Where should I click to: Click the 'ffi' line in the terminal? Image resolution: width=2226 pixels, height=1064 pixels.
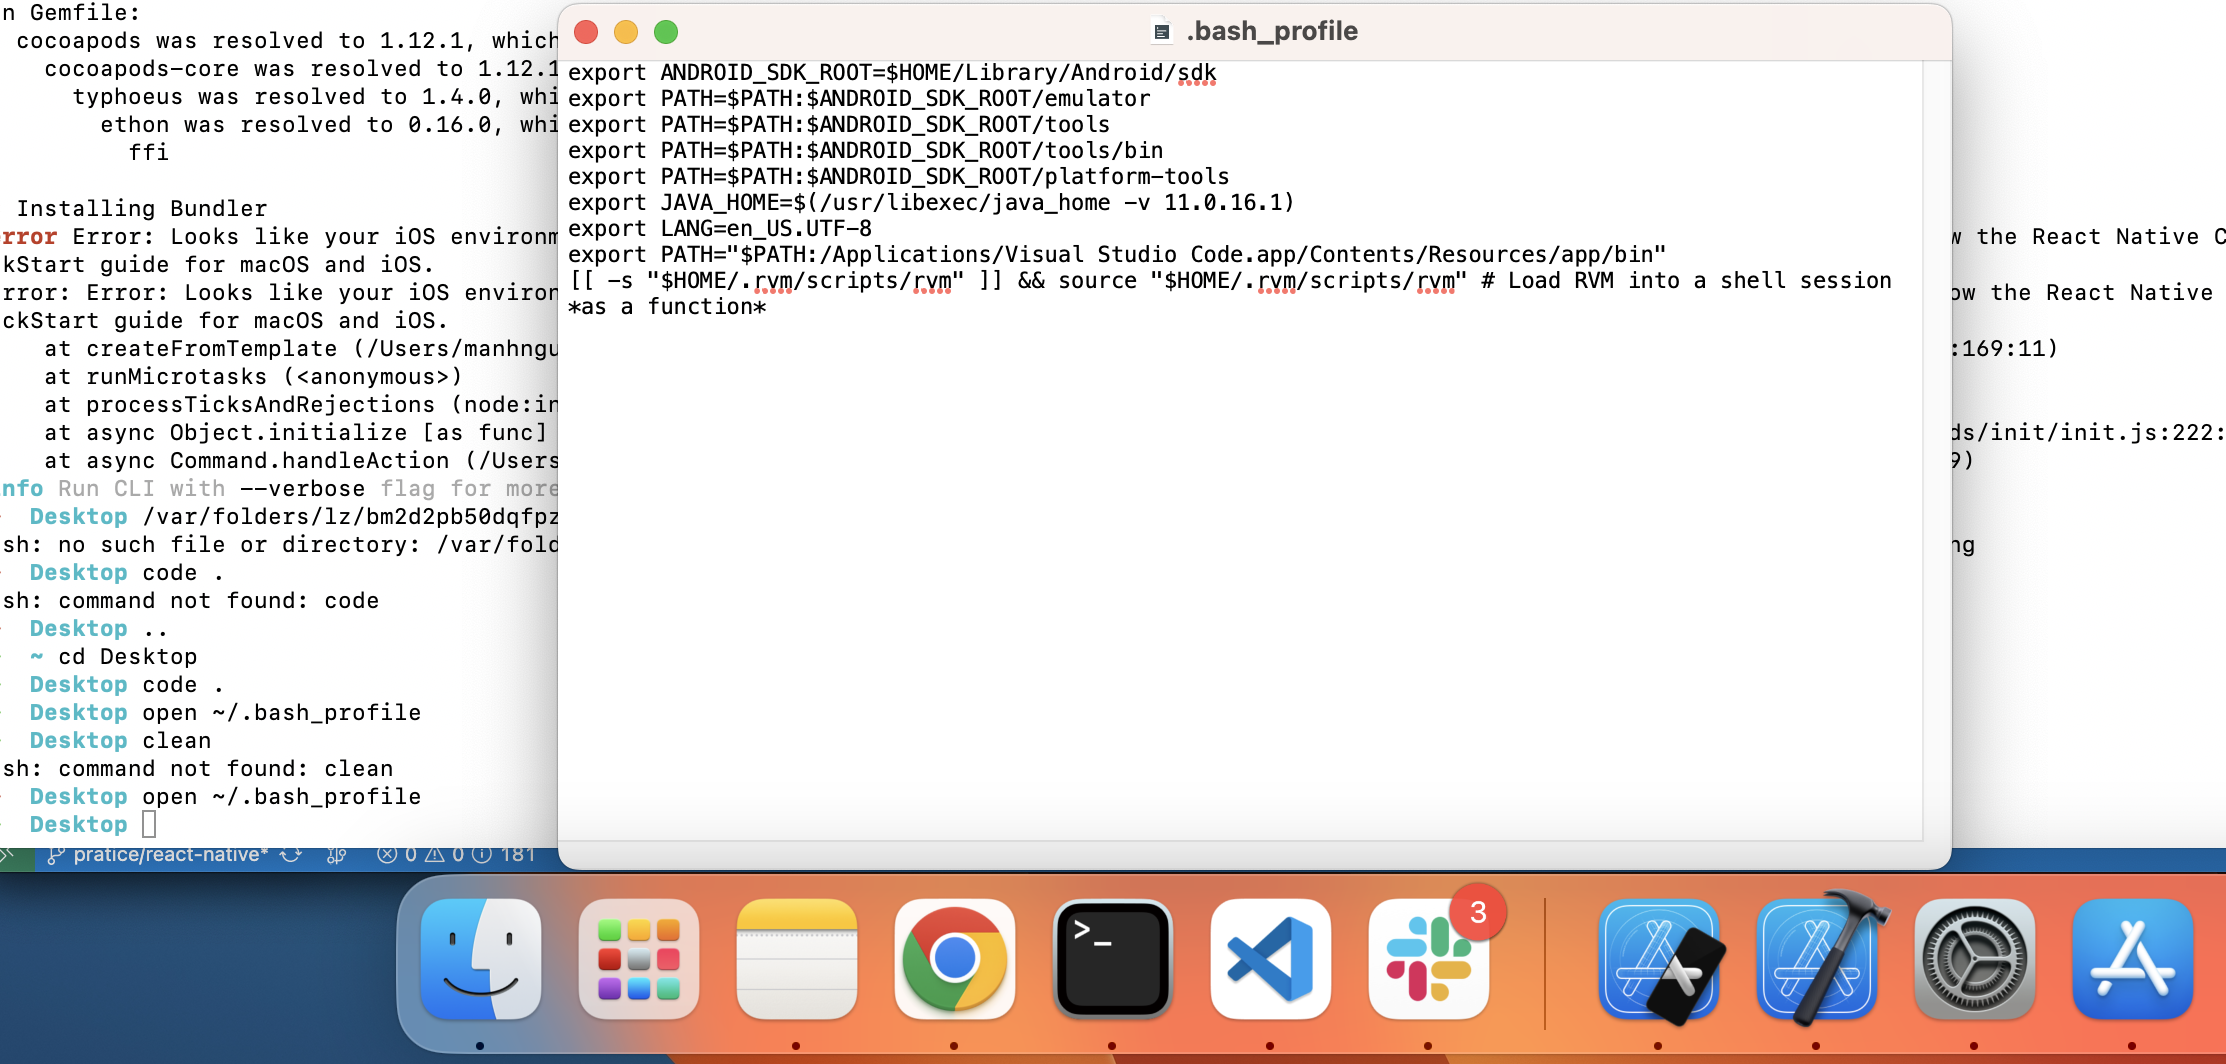coord(148,153)
